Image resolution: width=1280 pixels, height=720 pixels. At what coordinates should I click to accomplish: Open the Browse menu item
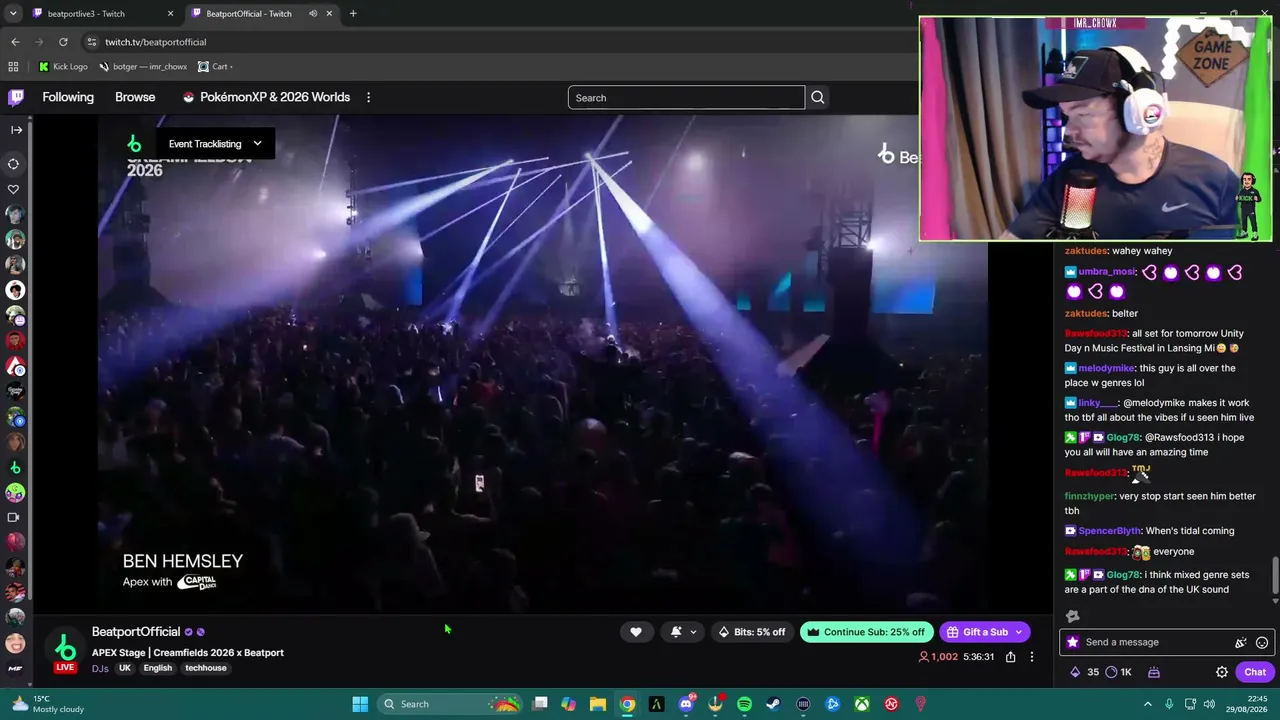135,97
